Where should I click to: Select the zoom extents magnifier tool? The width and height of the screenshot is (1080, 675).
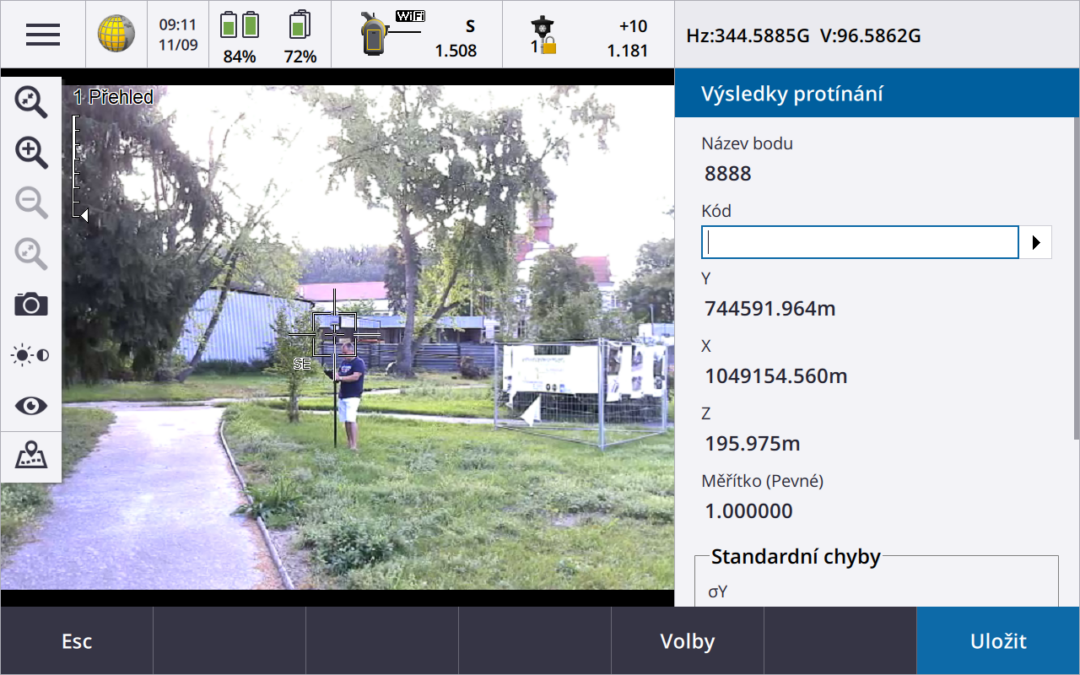pos(31,101)
